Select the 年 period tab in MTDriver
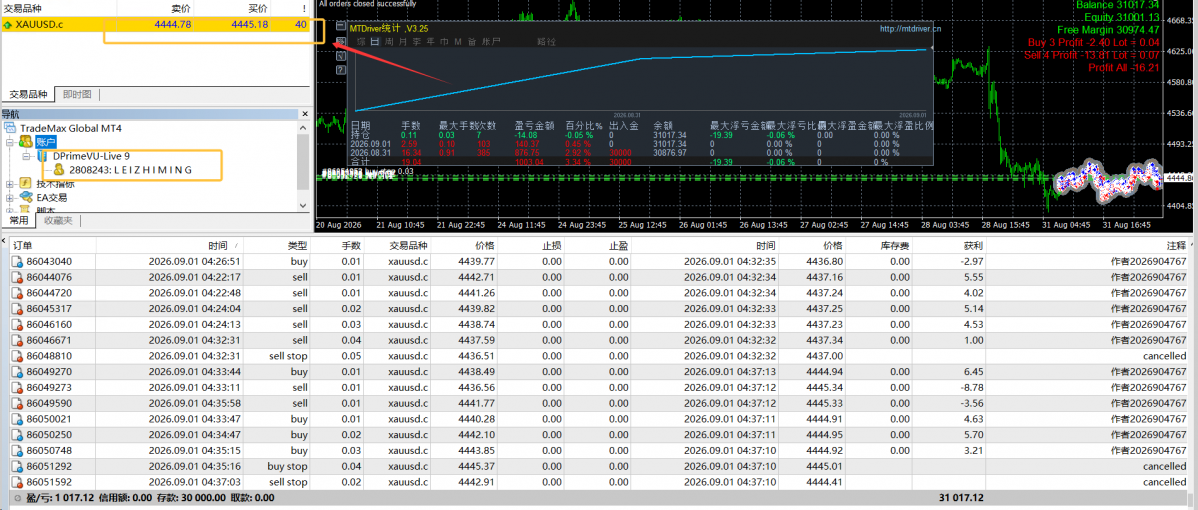 pos(430,41)
